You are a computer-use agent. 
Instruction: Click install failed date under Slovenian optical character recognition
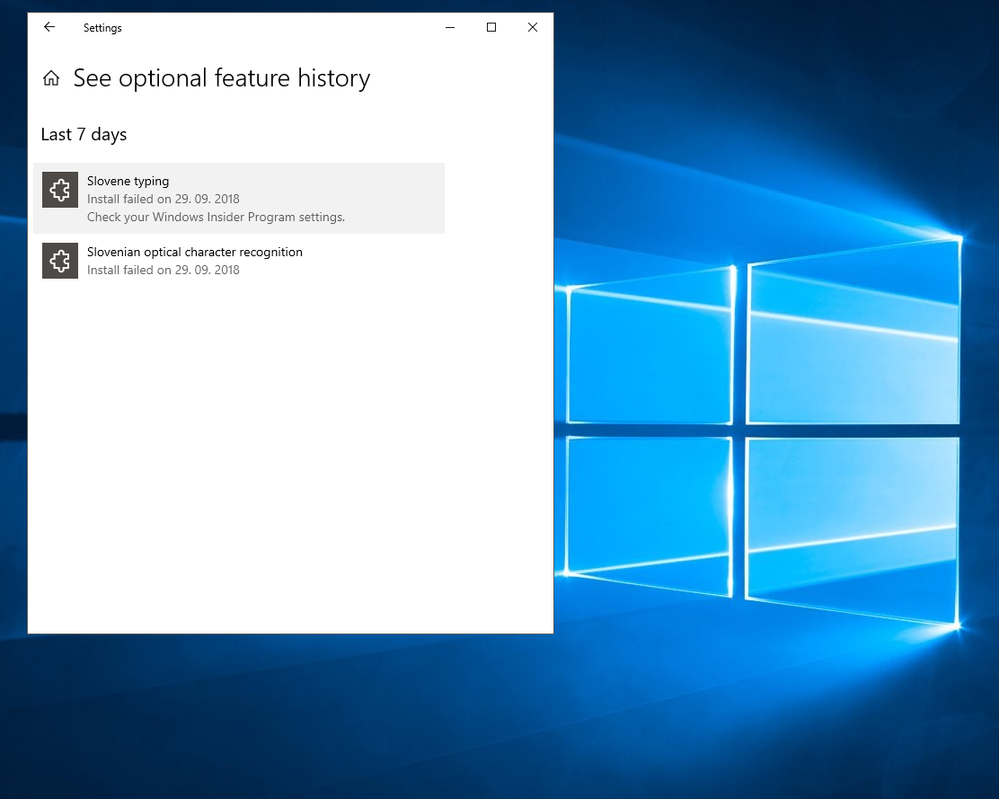pyautogui.click(x=163, y=270)
